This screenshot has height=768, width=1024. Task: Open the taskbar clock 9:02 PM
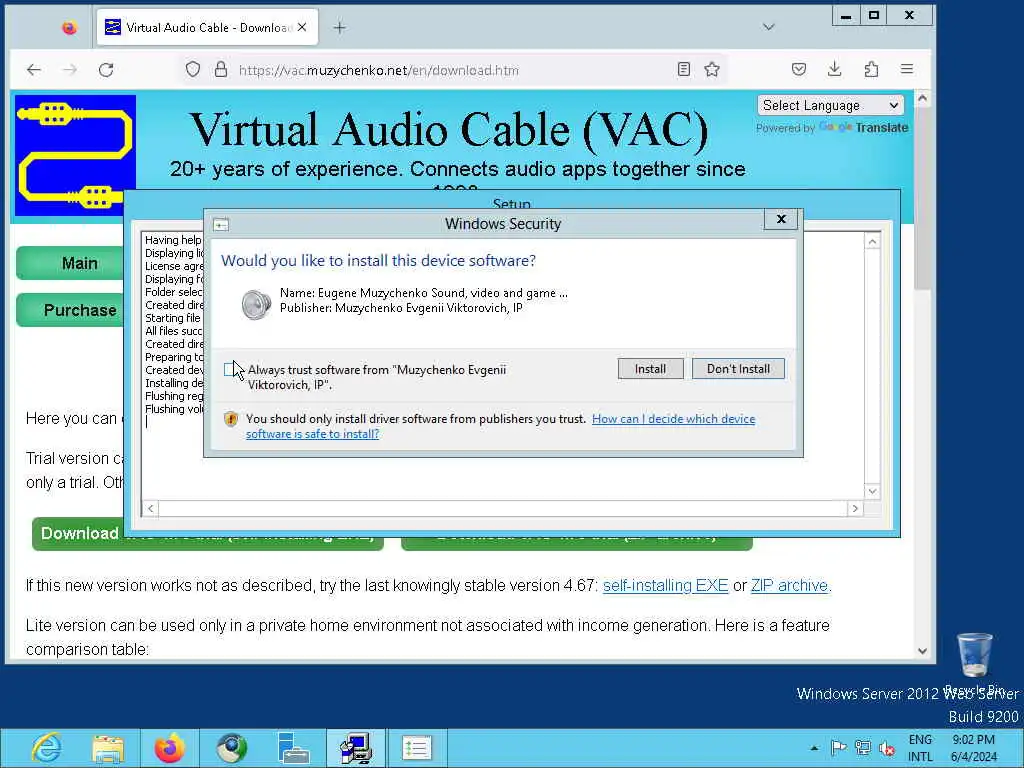point(974,748)
